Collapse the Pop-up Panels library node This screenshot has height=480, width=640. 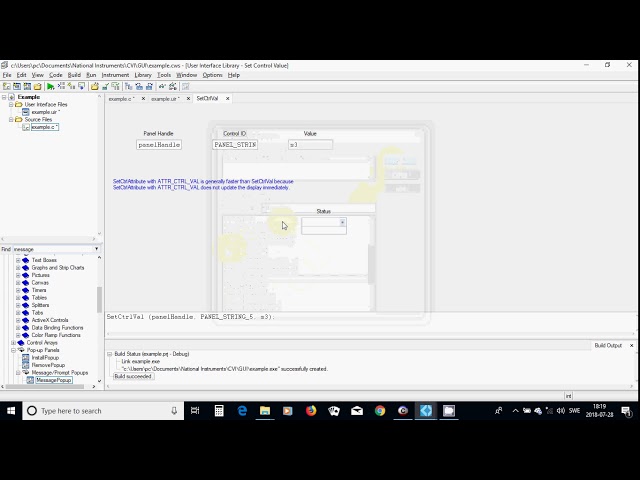[x=13, y=350]
